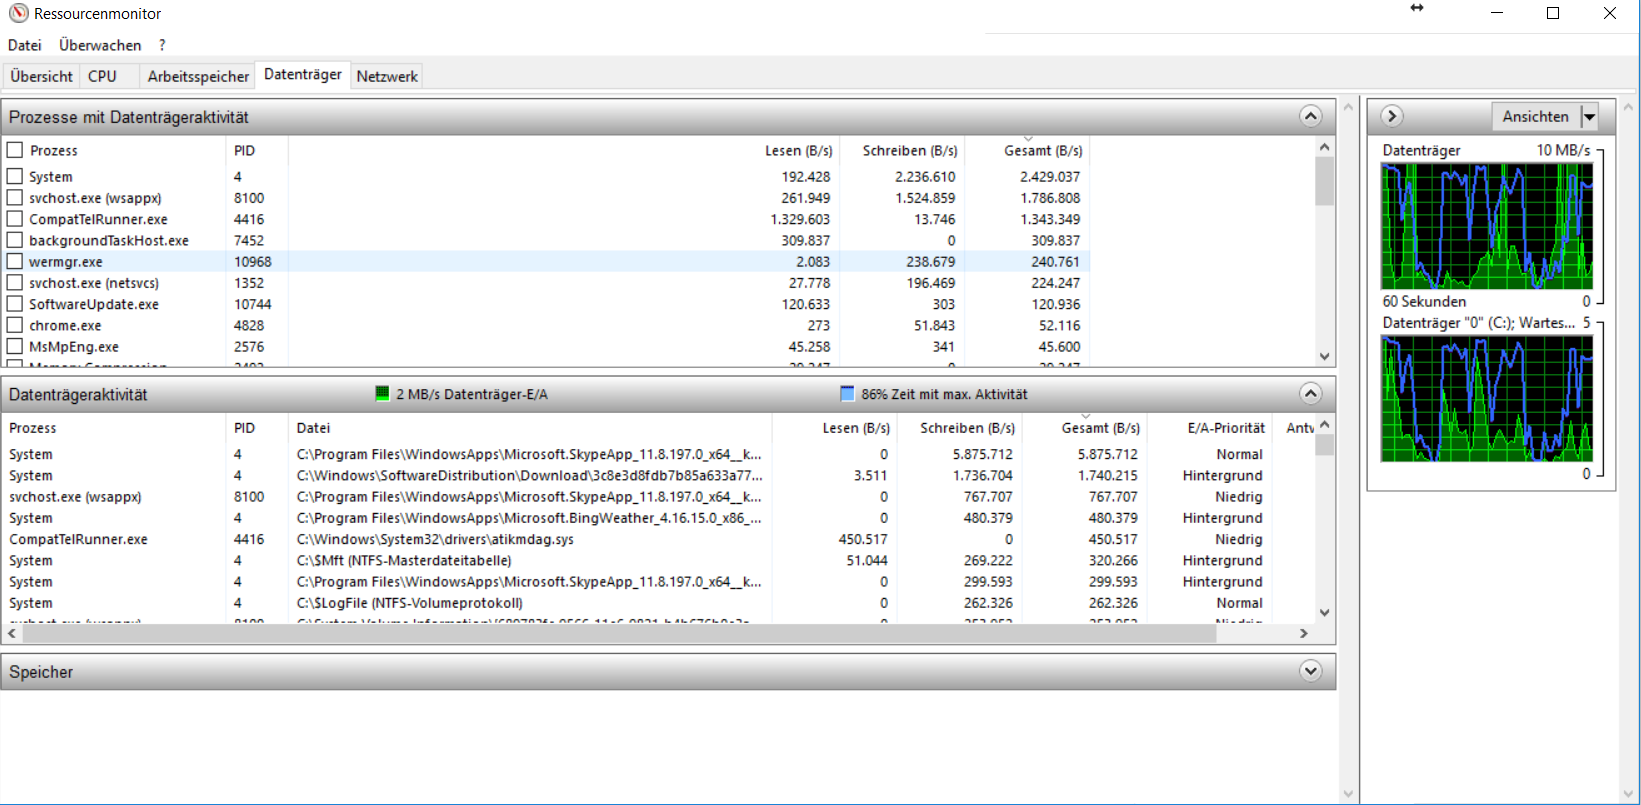
Task: Select the wermgr.exe process name
Action: [x=65, y=262]
